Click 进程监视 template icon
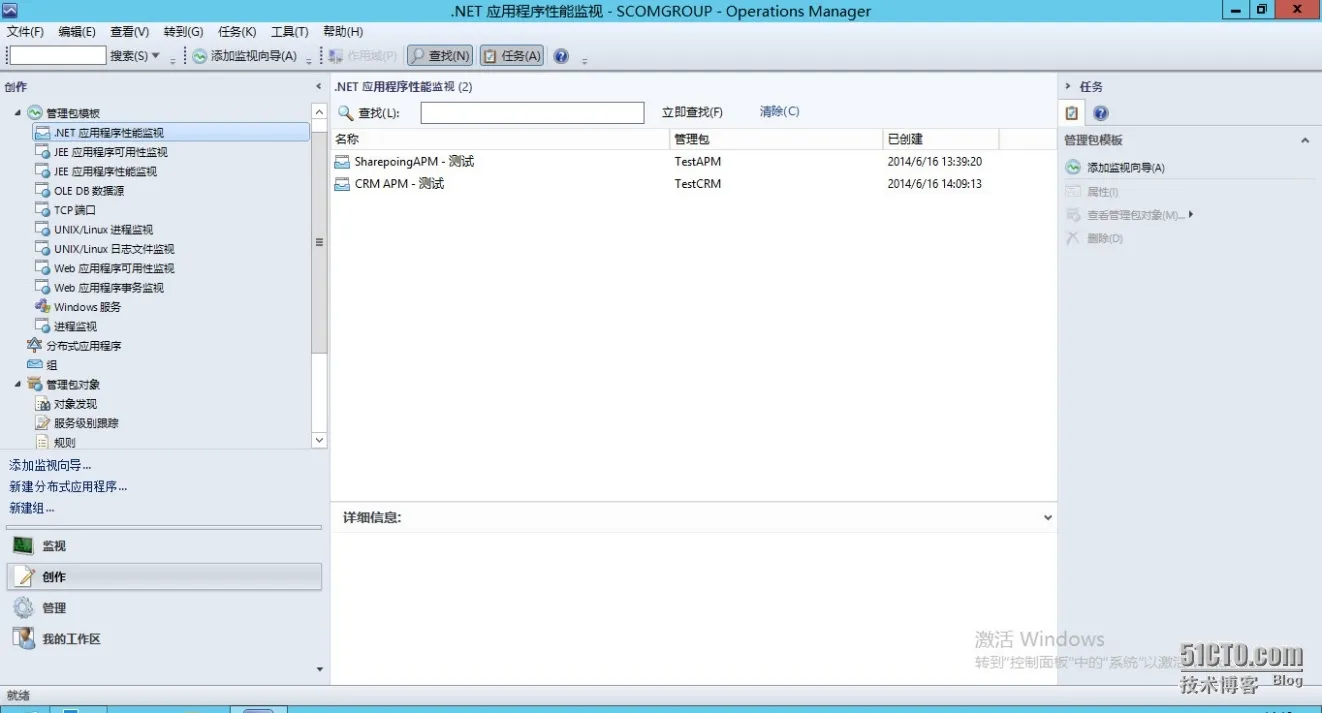 pos(43,326)
